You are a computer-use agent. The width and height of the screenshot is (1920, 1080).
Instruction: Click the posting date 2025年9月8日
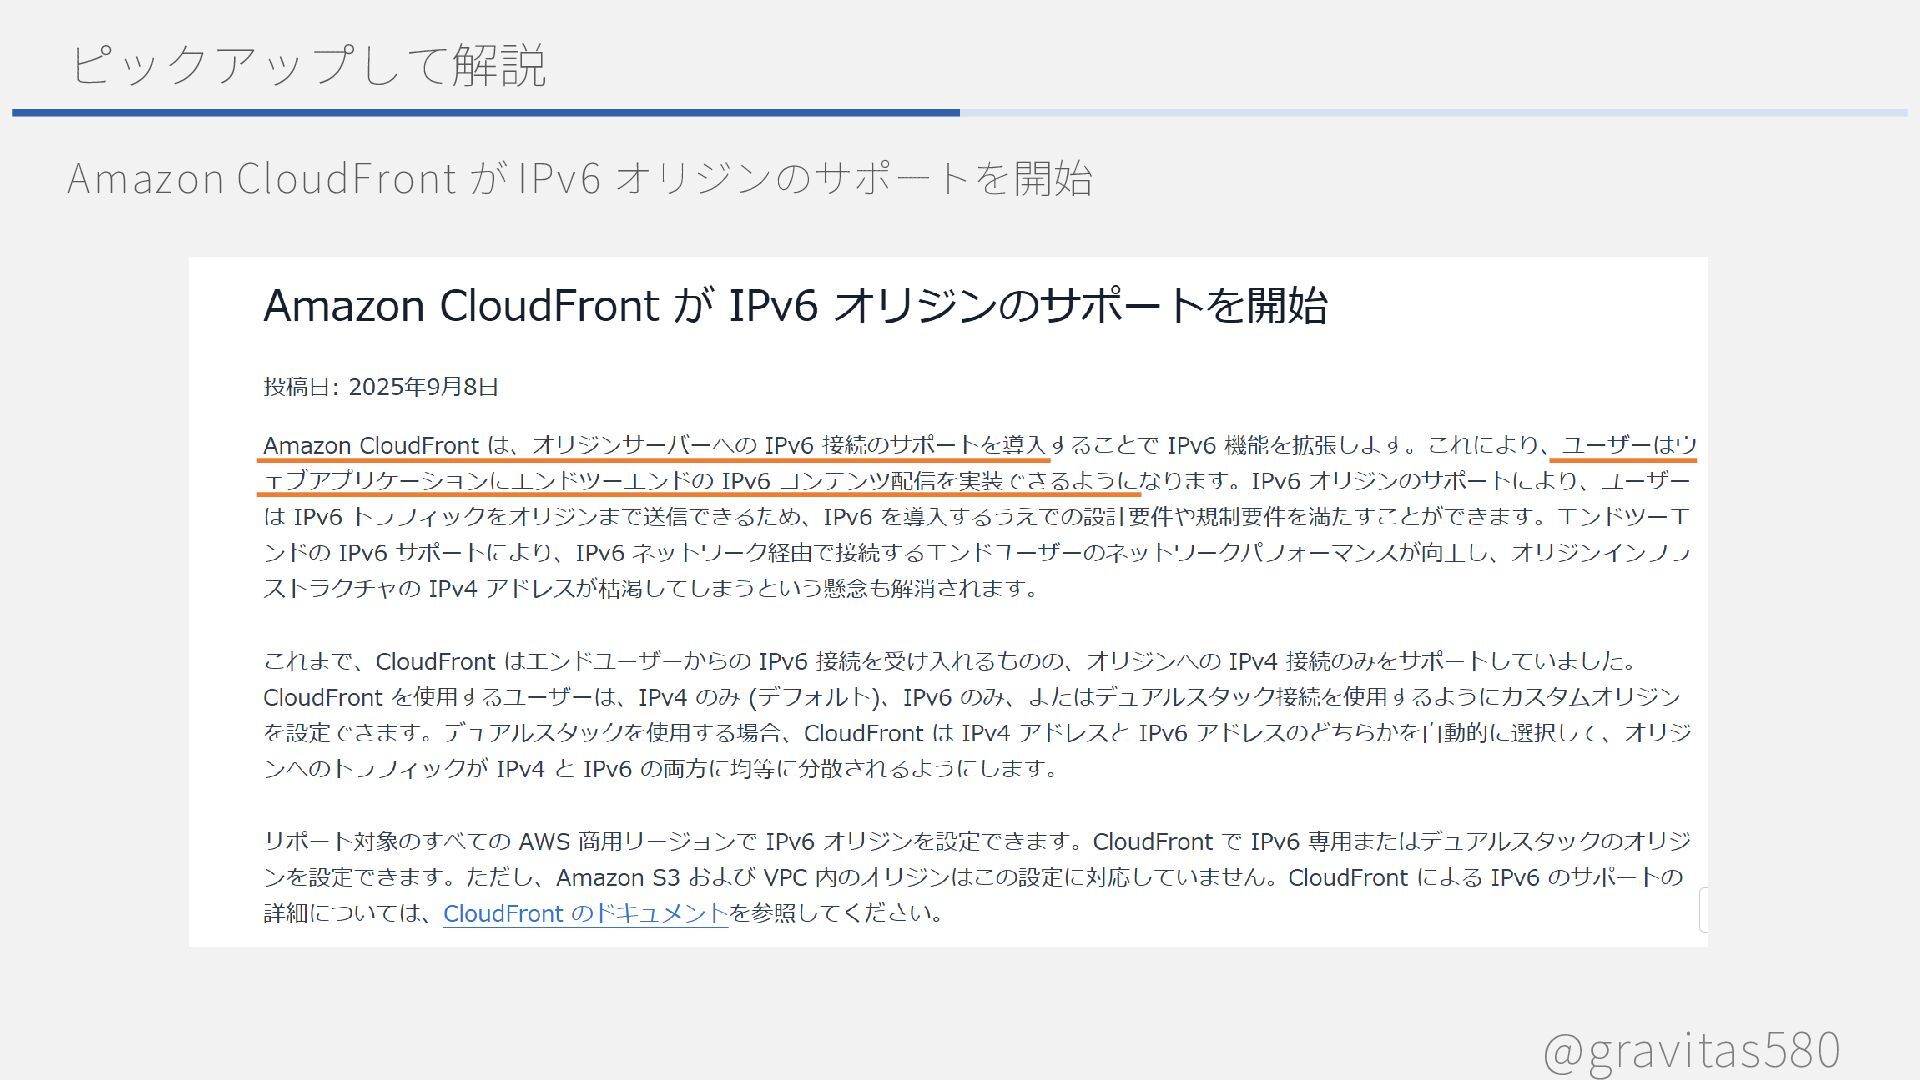click(423, 387)
